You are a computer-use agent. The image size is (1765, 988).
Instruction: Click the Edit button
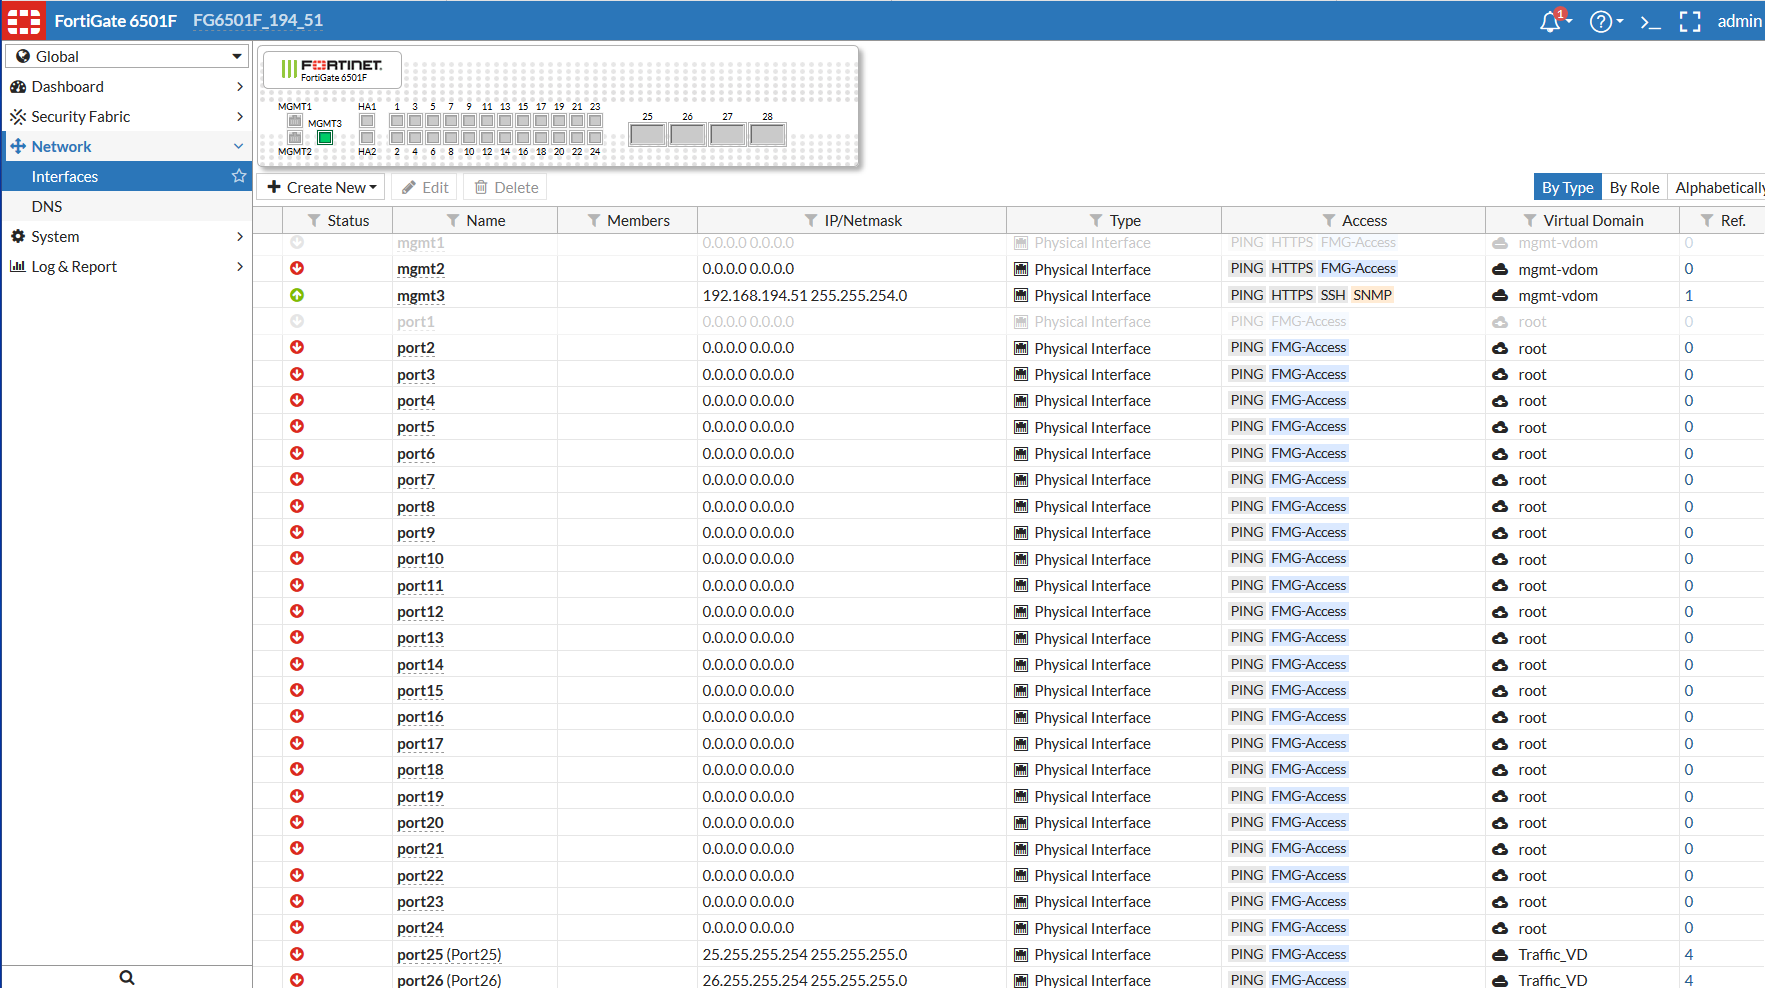(425, 187)
